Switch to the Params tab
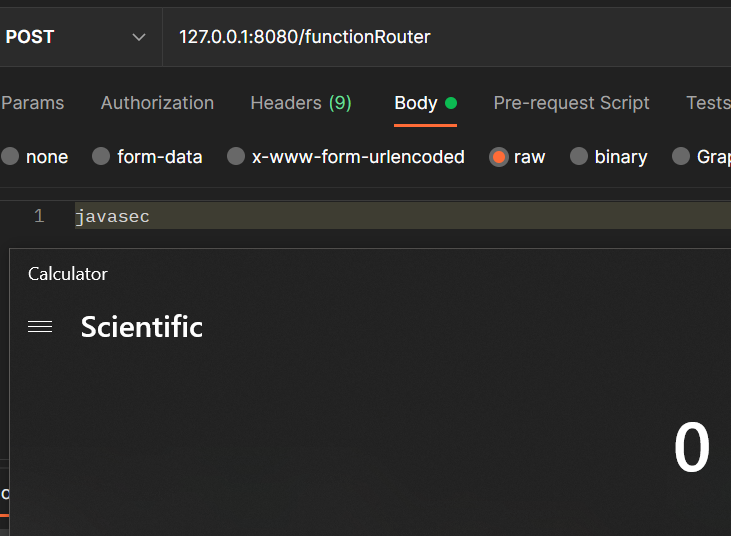Viewport: 731px width, 536px height. pos(33,103)
